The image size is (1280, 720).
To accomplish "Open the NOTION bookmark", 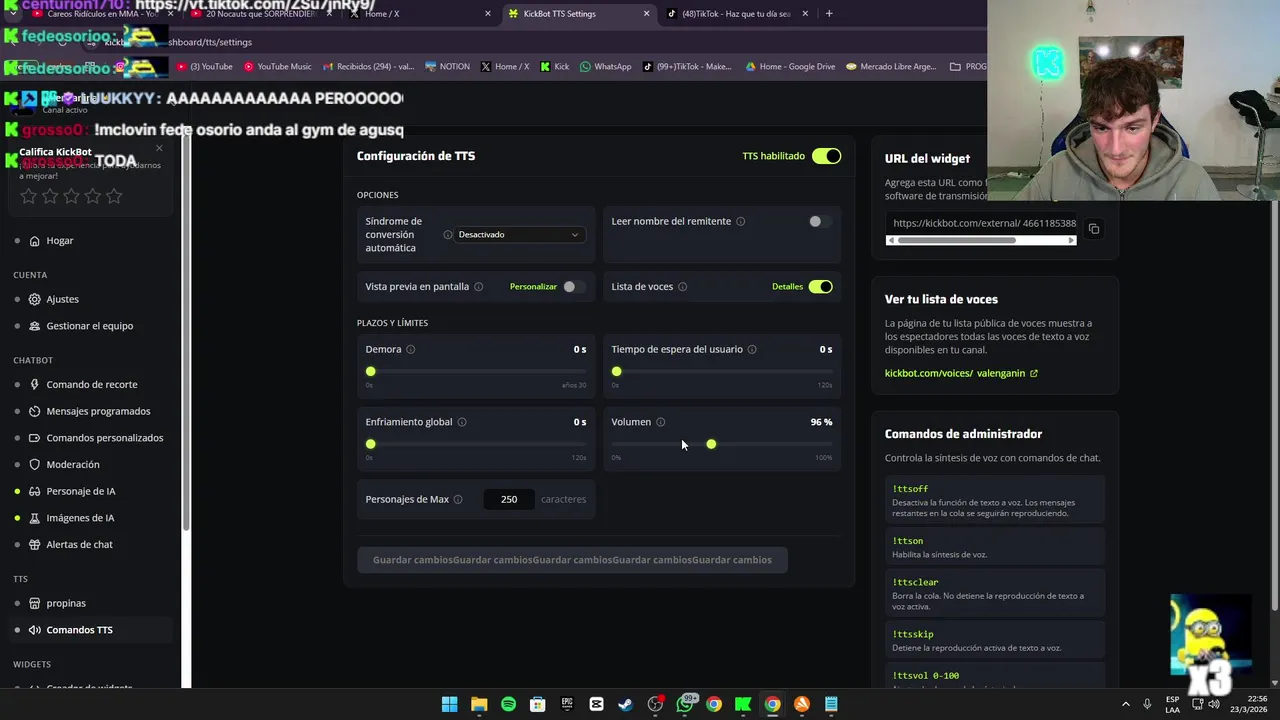I will click(447, 67).
